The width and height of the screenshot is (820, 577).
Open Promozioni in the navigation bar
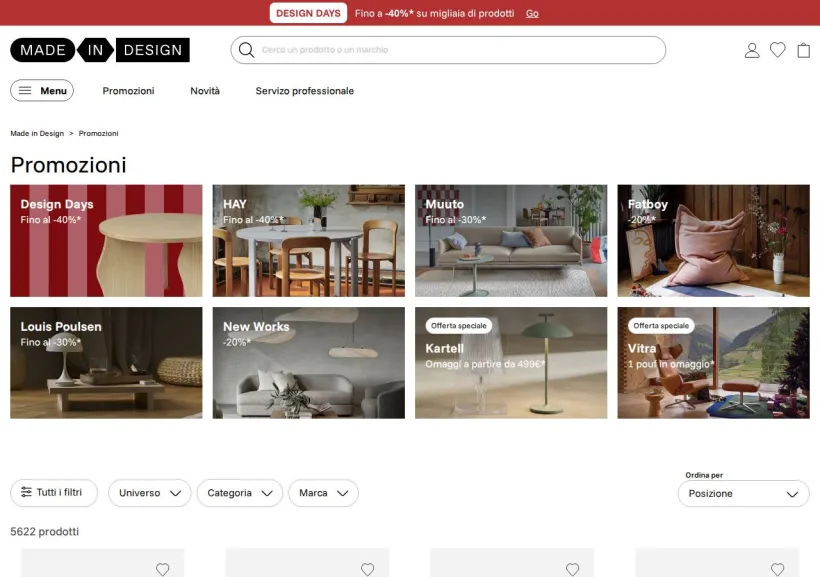click(x=128, y=91)
